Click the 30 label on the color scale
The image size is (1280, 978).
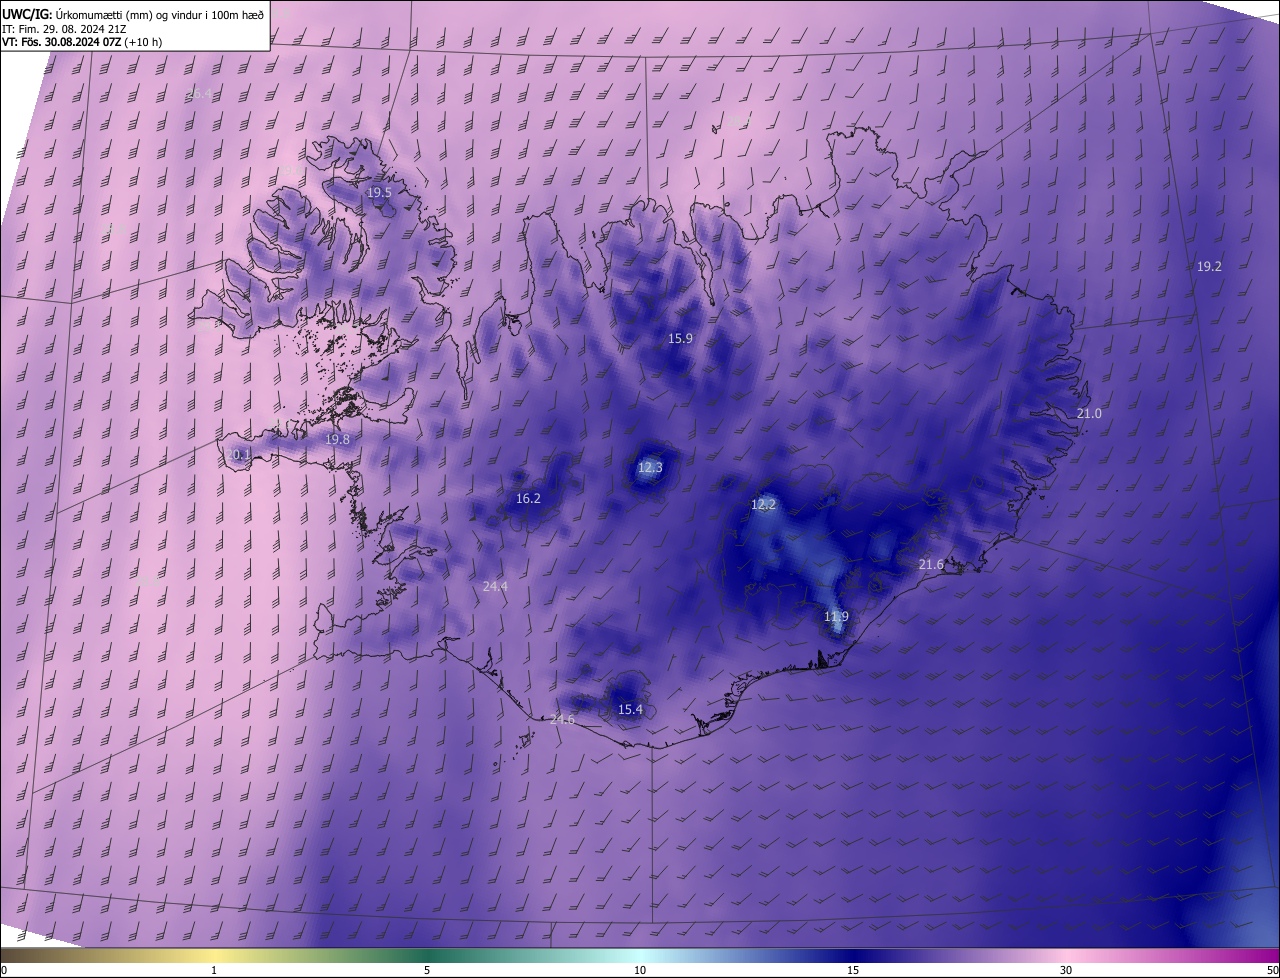point(1066,970)
